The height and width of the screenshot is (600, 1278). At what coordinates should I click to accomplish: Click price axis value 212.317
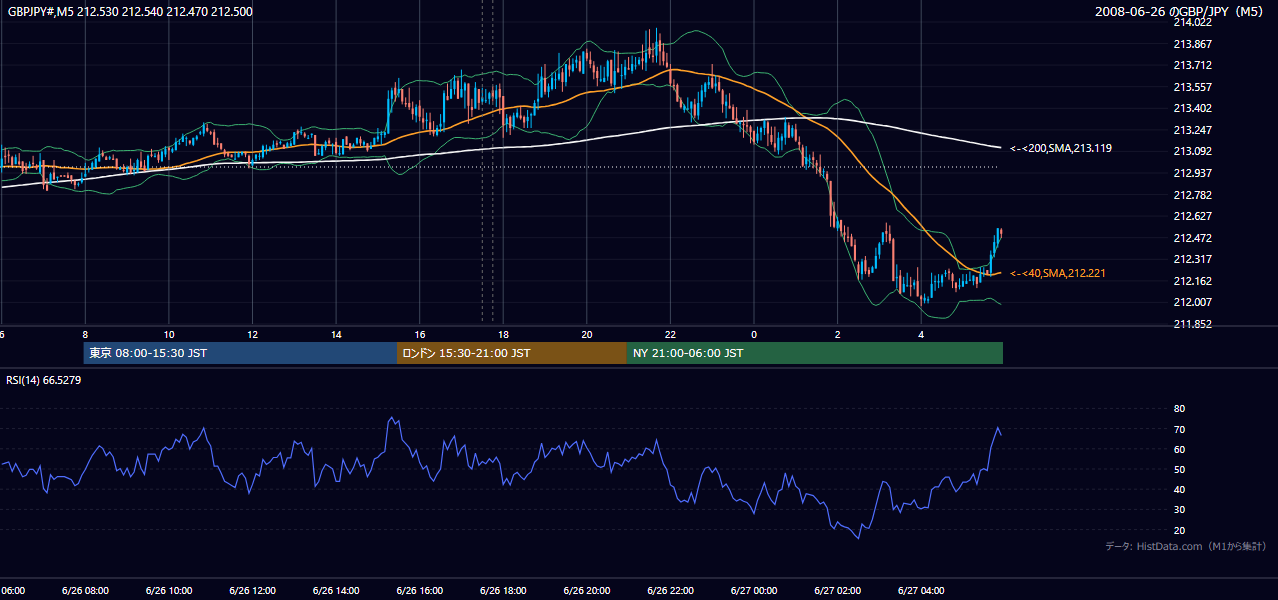coord(1191,259)
